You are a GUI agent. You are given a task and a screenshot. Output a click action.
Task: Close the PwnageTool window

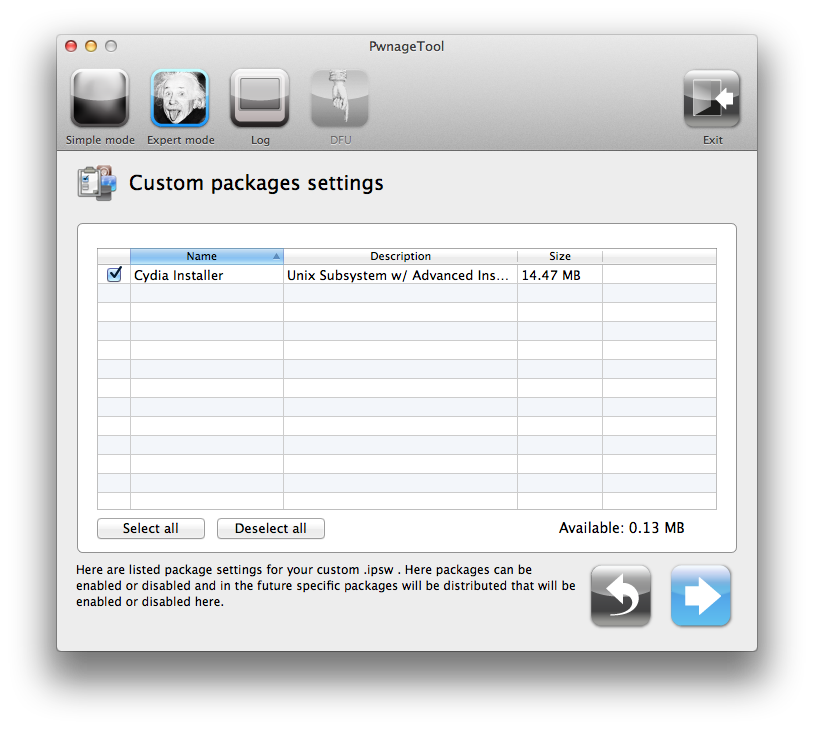71,46
